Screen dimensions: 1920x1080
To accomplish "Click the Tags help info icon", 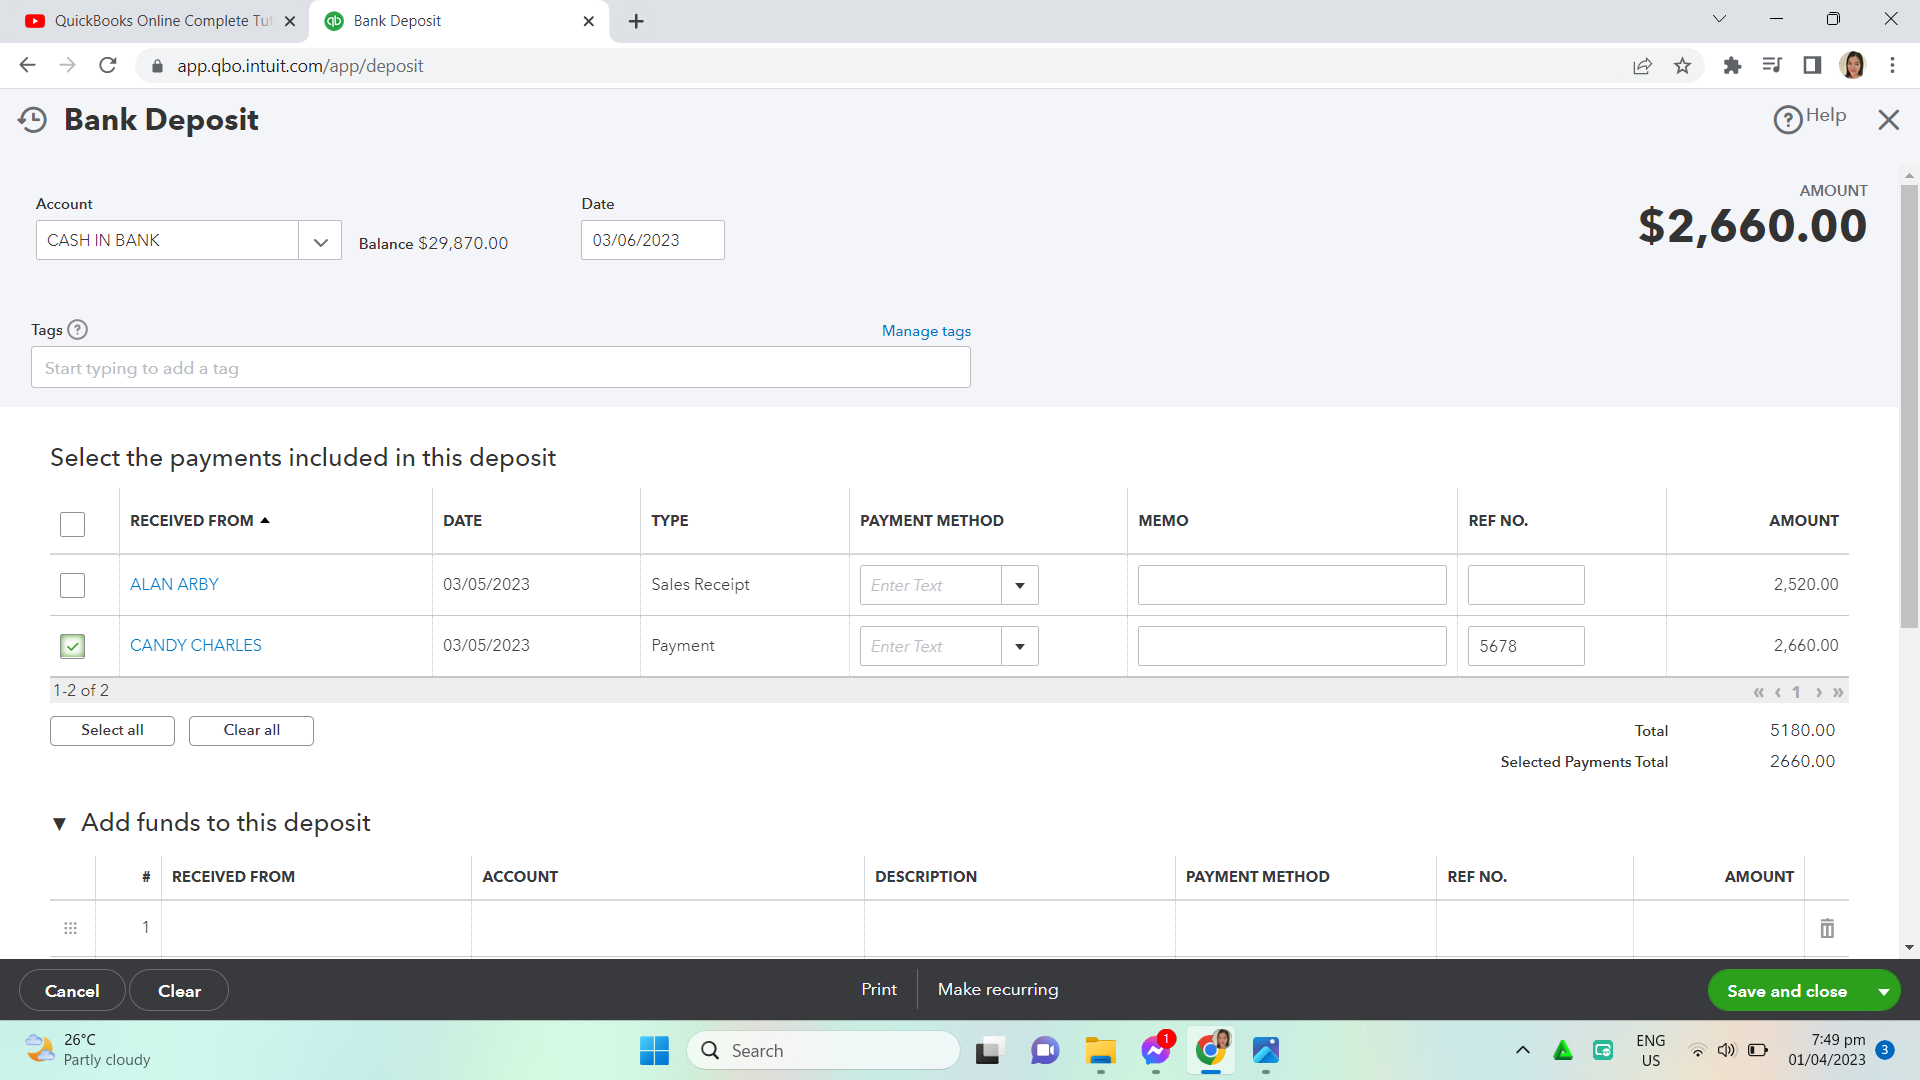I will coord(77,330).
